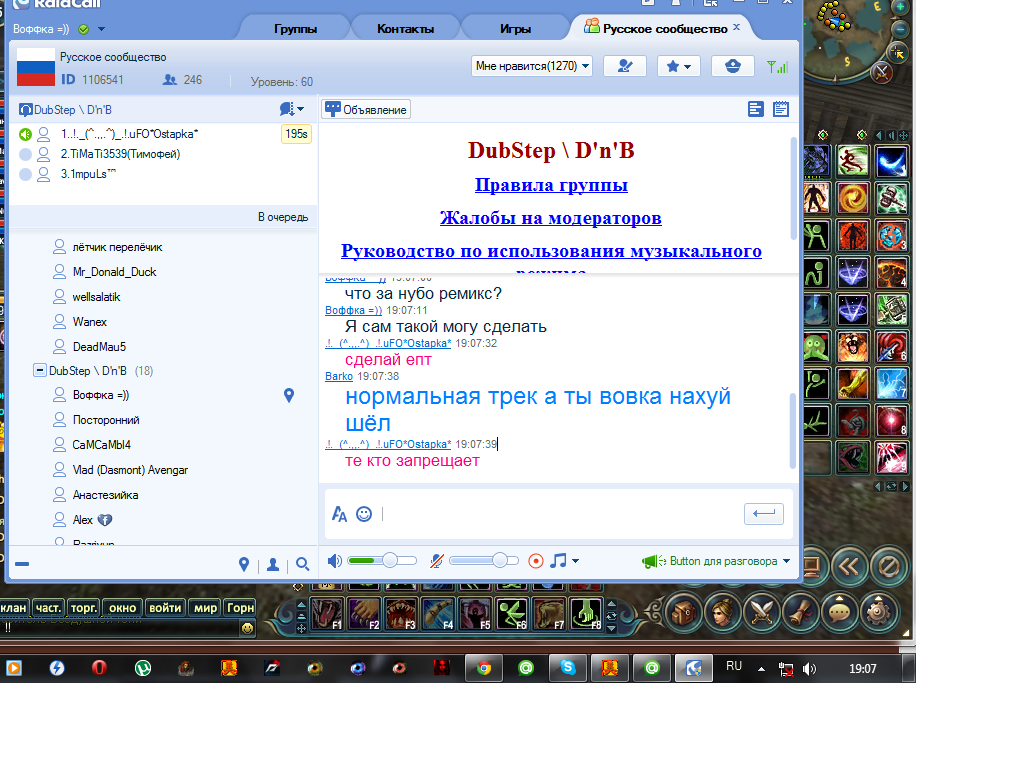1024x768 pixels.
Task: Click the location pin beside Воффка =))
Action: click(289, 395)
